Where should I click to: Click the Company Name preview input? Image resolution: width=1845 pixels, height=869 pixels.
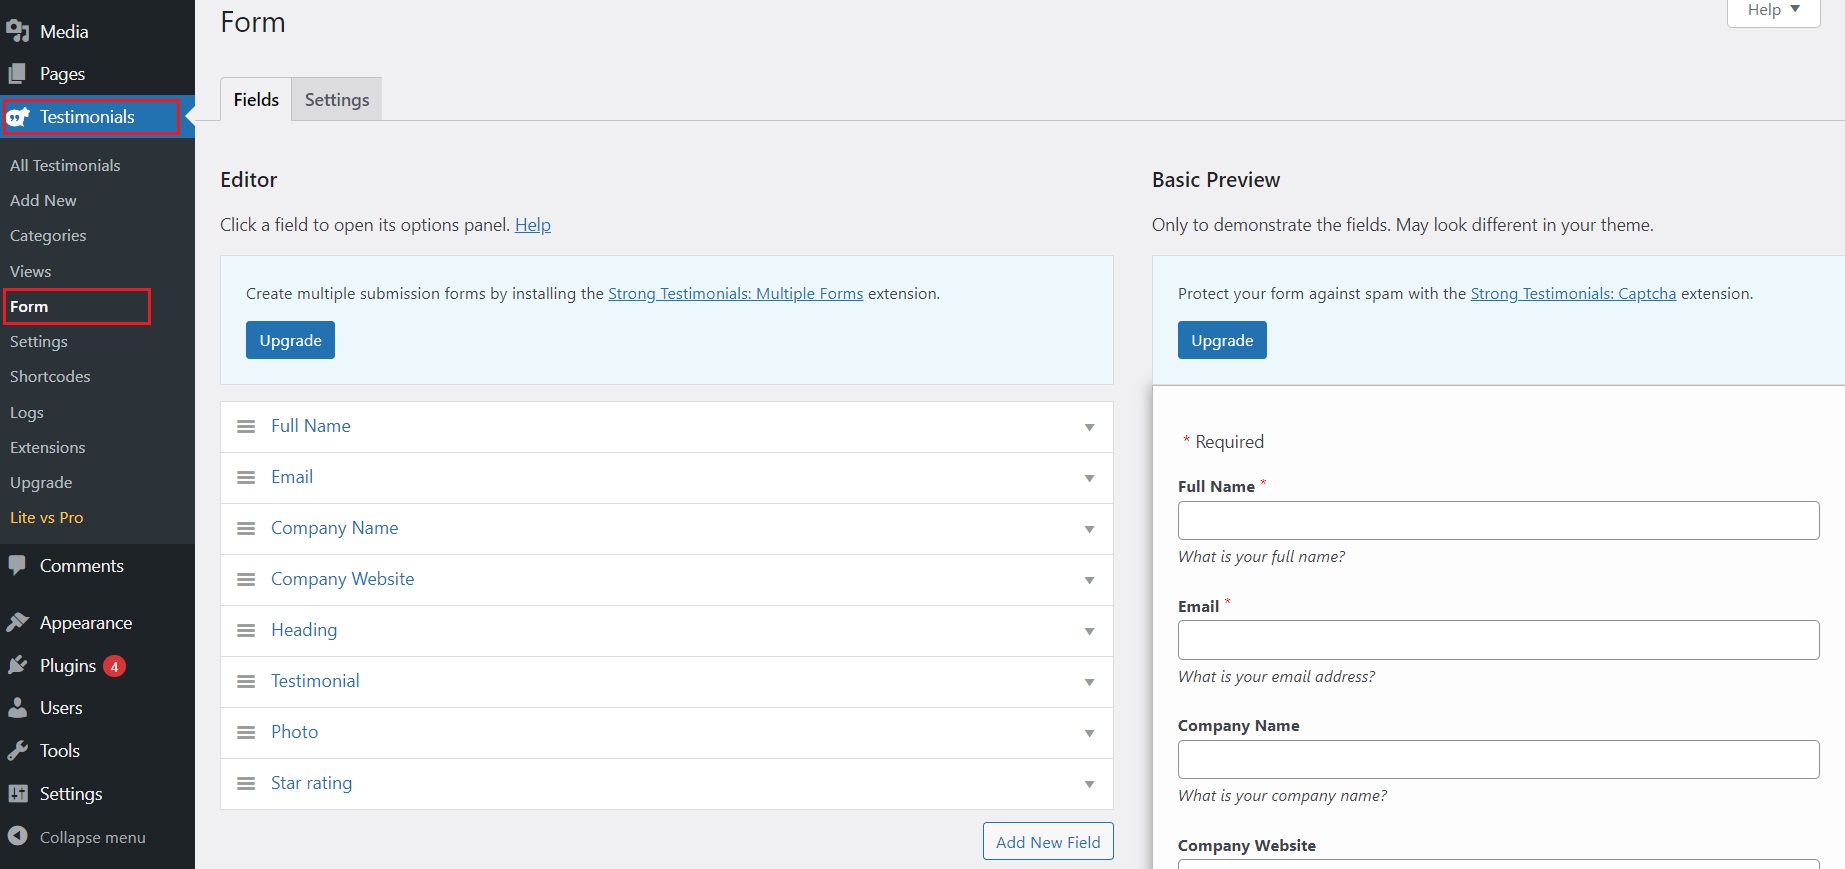[1498, 759]
